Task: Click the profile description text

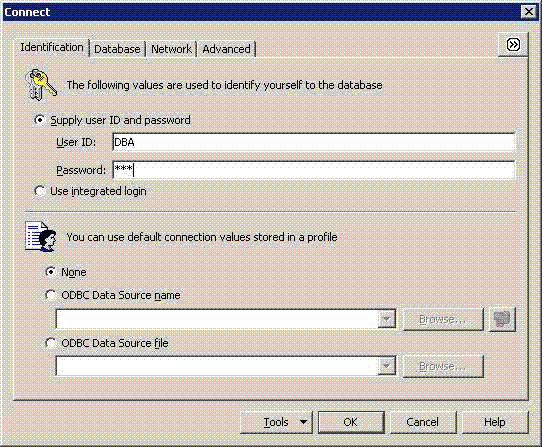Action: click(202, 237)
